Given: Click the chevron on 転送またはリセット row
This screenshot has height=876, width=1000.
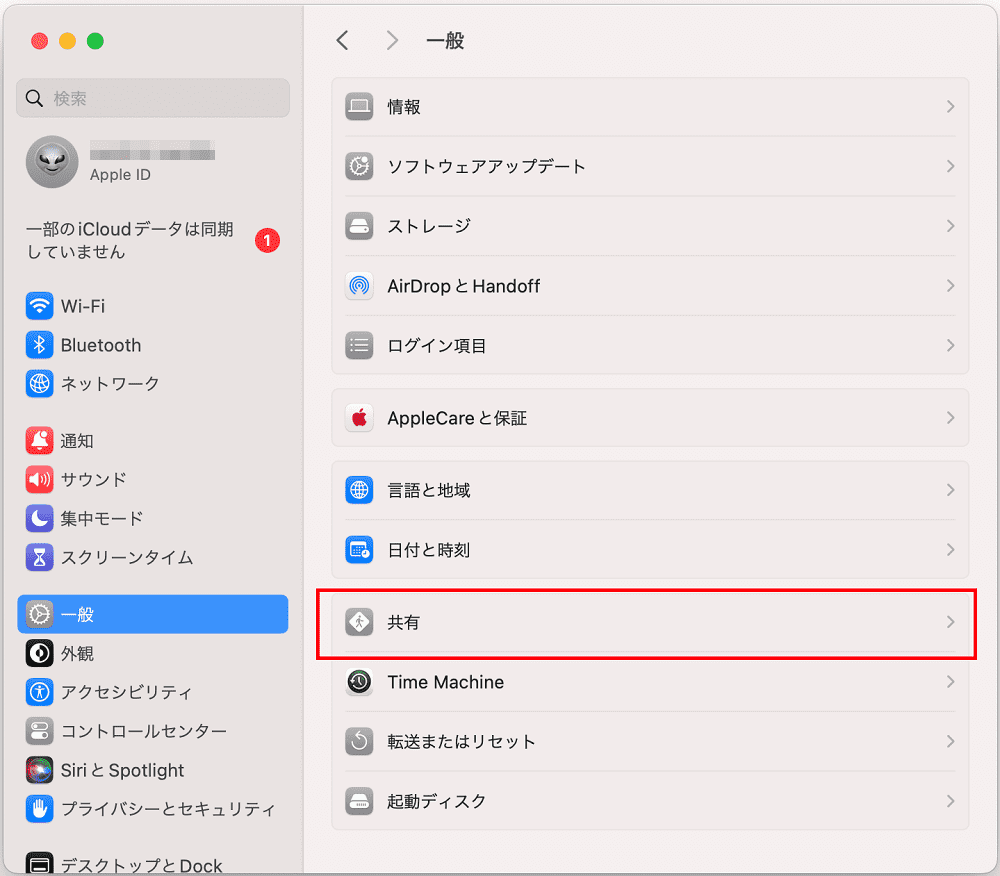Looking at the screenshot, I should (x=950, y=741).
